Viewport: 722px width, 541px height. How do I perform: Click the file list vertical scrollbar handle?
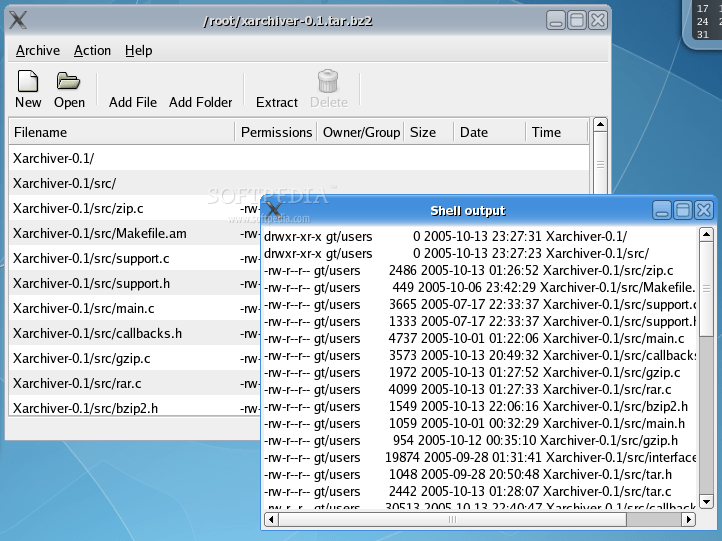tap(600, 164)
